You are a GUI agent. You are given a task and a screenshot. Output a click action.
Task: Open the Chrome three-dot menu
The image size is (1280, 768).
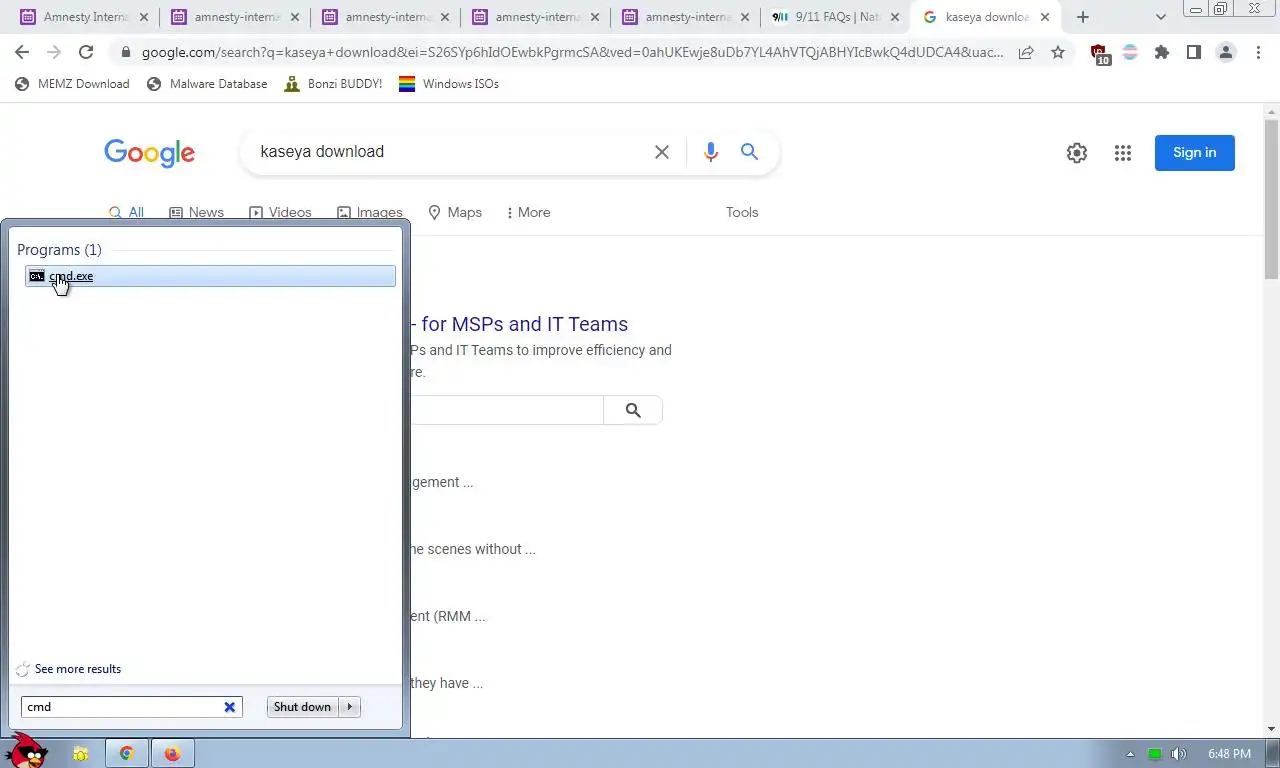(1258, 53)
